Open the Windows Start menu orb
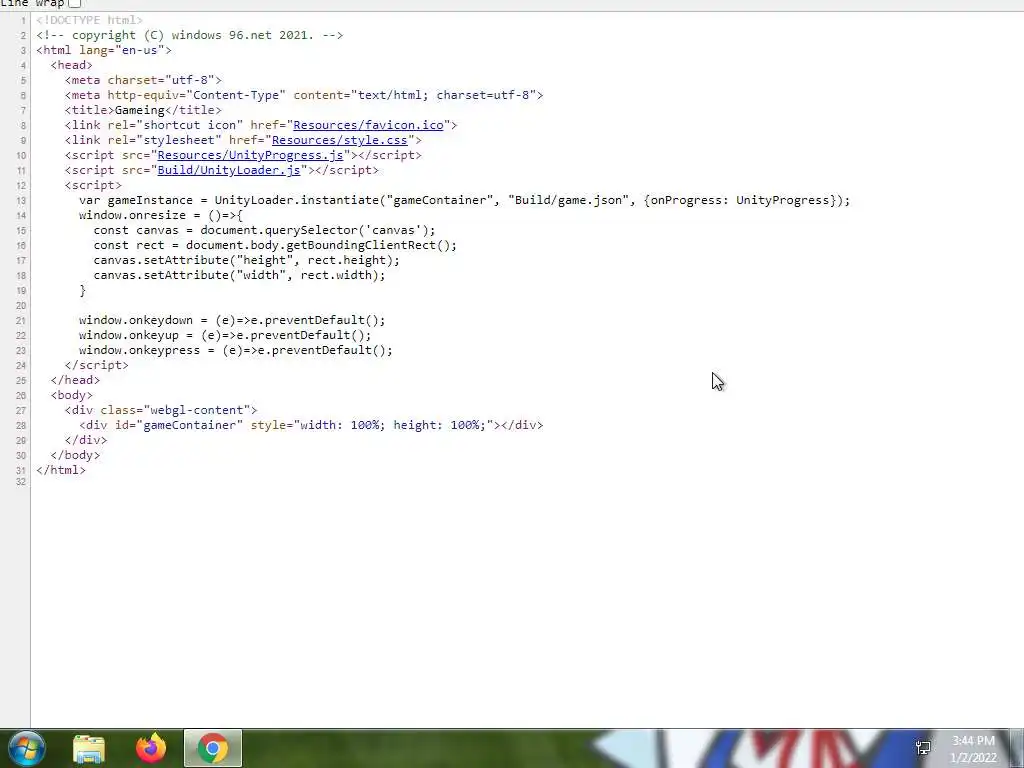Image resolution: width=1024 pixels, height=768 pixels. 26,748
